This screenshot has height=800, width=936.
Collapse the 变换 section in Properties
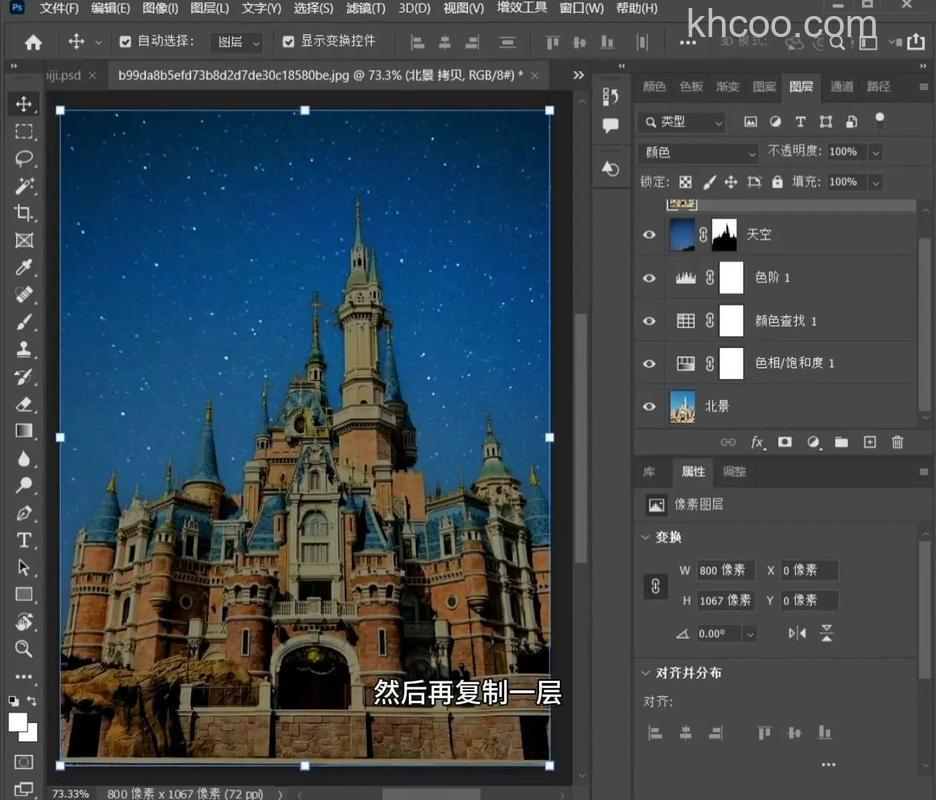pyautogui.click(x=646, y=537)
